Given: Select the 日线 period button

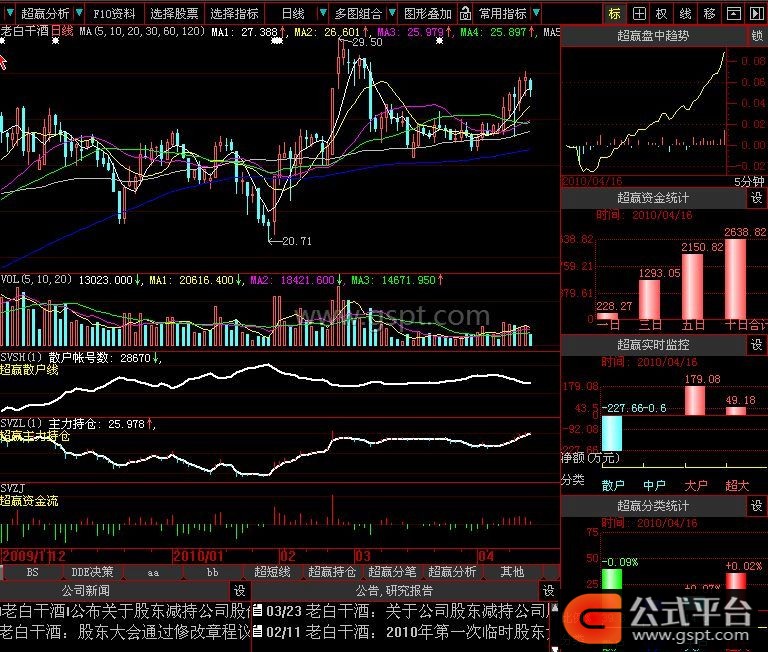Looking at the screenshot, I should [x=293, y=14].
